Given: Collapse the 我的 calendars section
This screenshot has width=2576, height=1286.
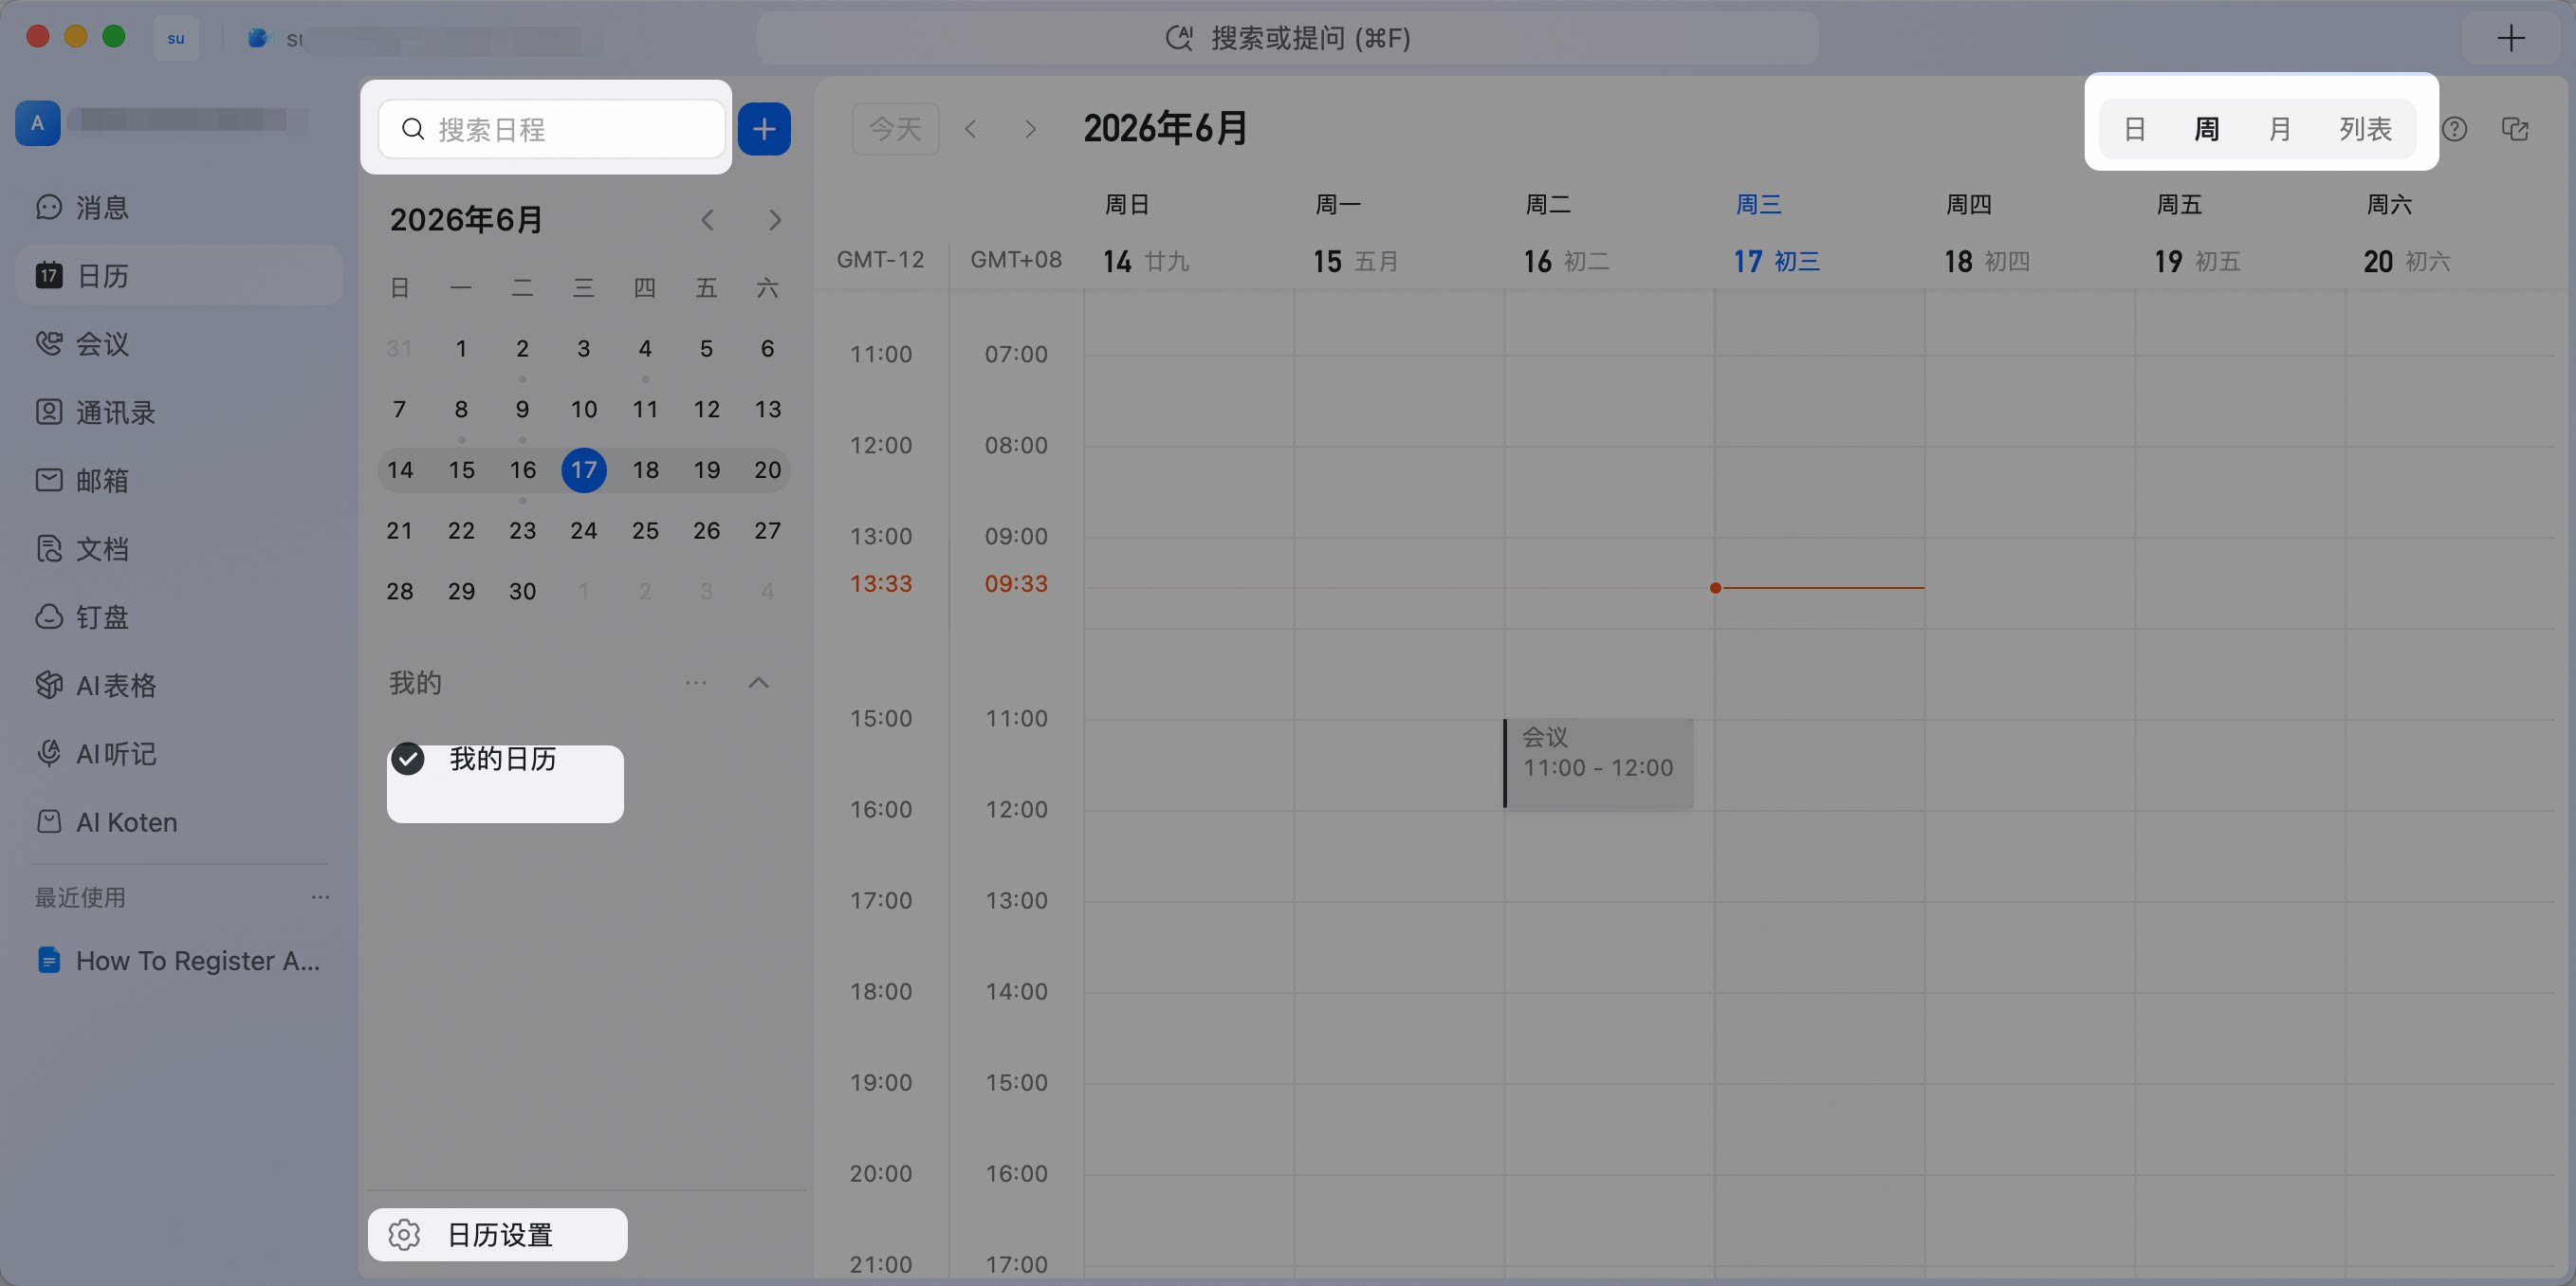Looking at the screenshot, I should [759, 683].
